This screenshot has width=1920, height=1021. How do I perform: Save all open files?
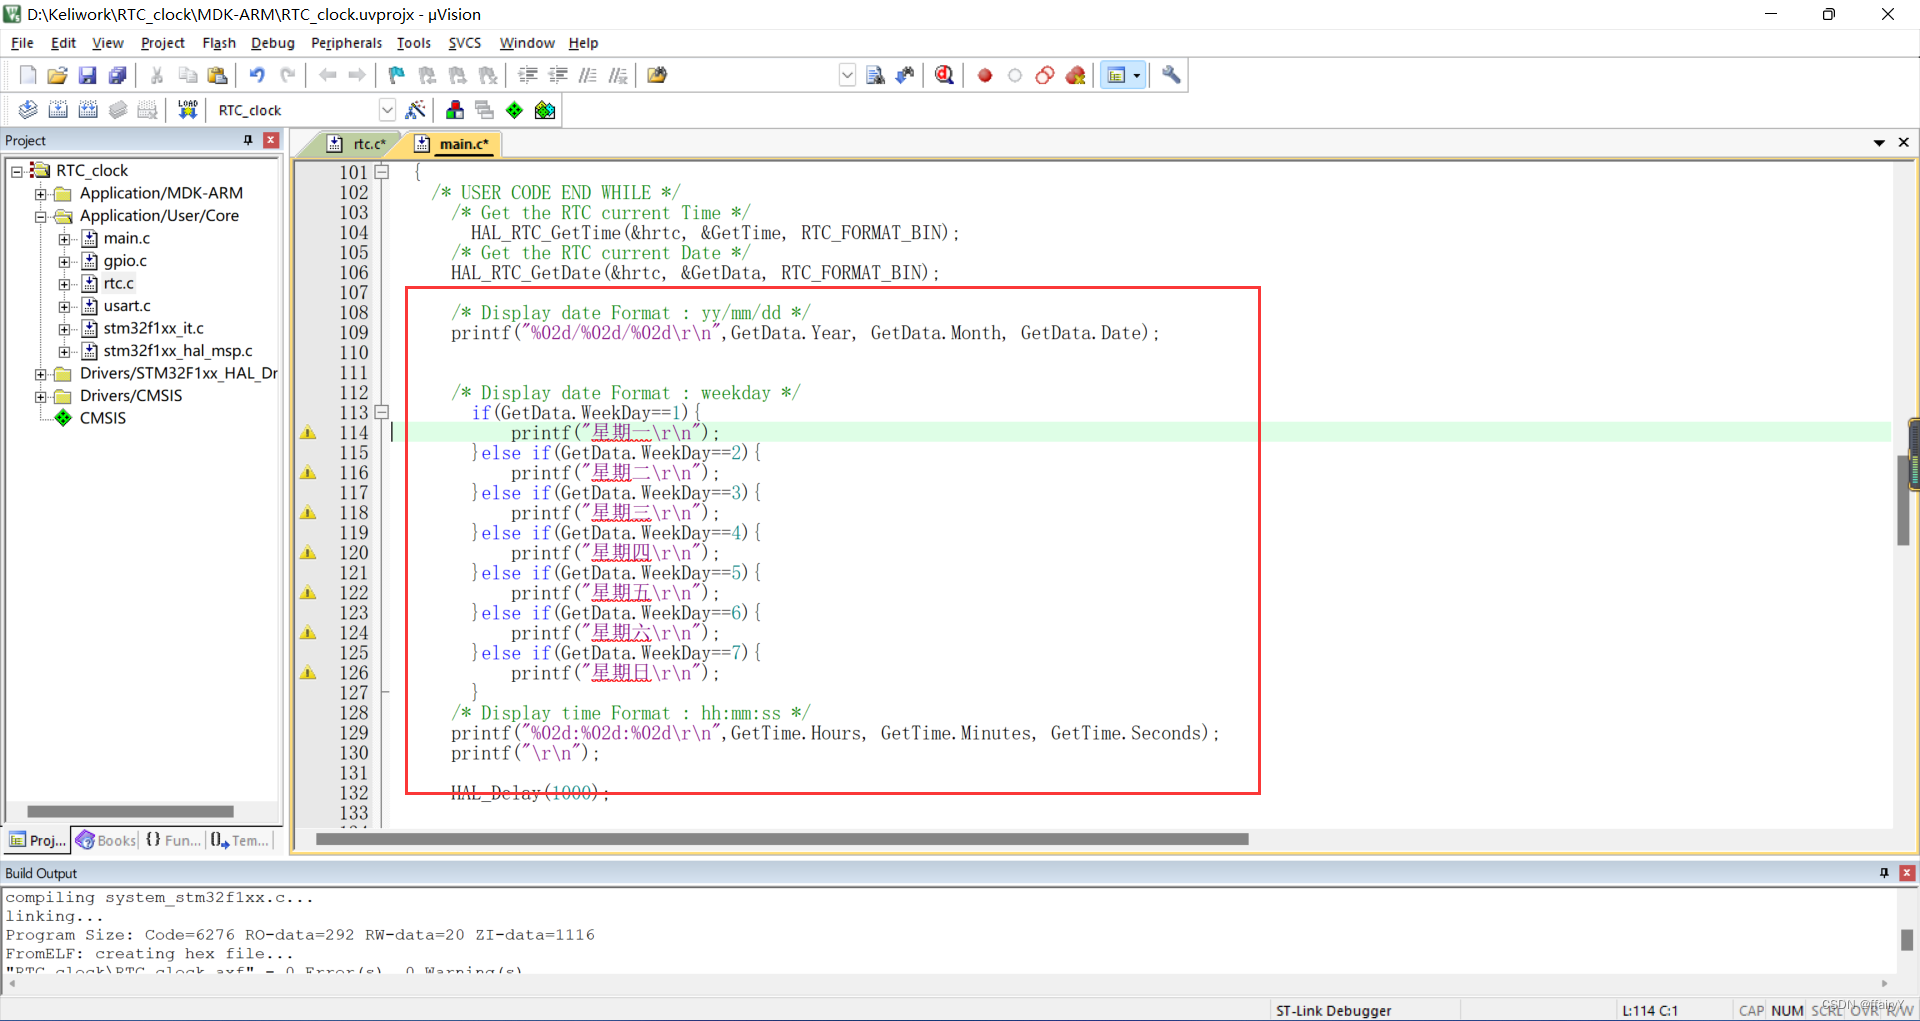pyautogui.click(x=117, y=75)
